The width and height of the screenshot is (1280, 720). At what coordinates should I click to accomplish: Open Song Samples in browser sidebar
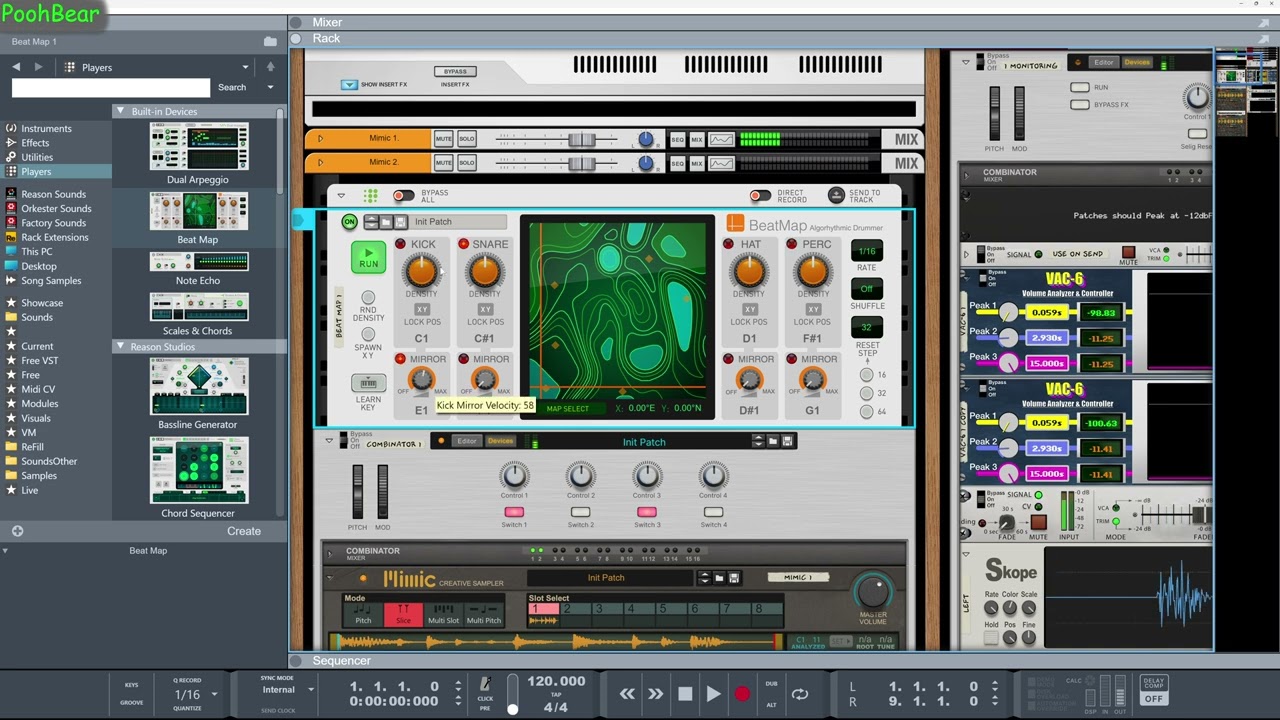coord(51,281)
